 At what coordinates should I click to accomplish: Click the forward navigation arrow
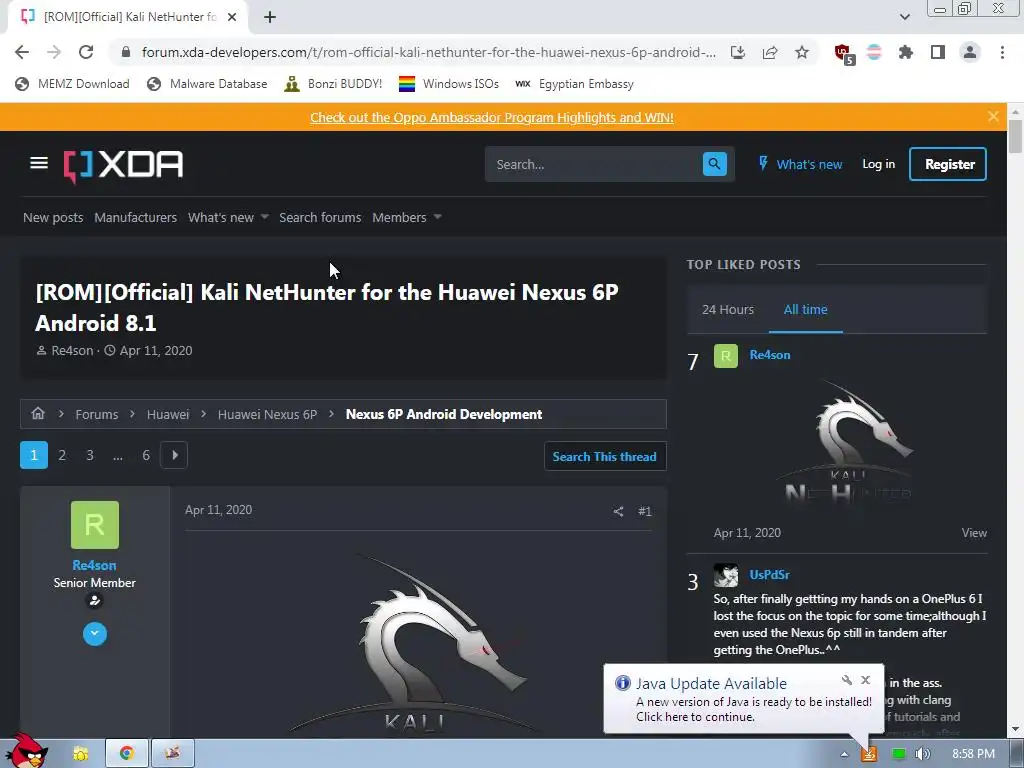(54, 52)
